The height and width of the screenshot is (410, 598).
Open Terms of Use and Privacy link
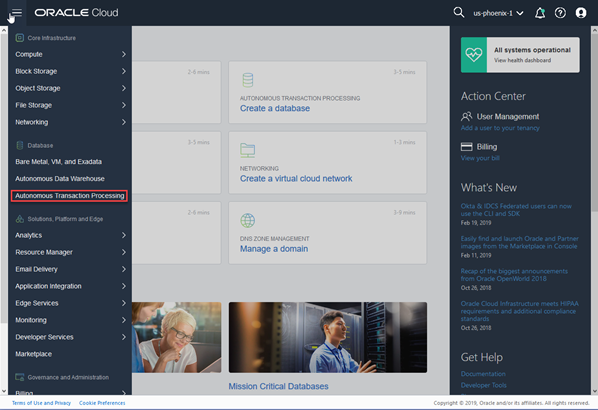41,403
